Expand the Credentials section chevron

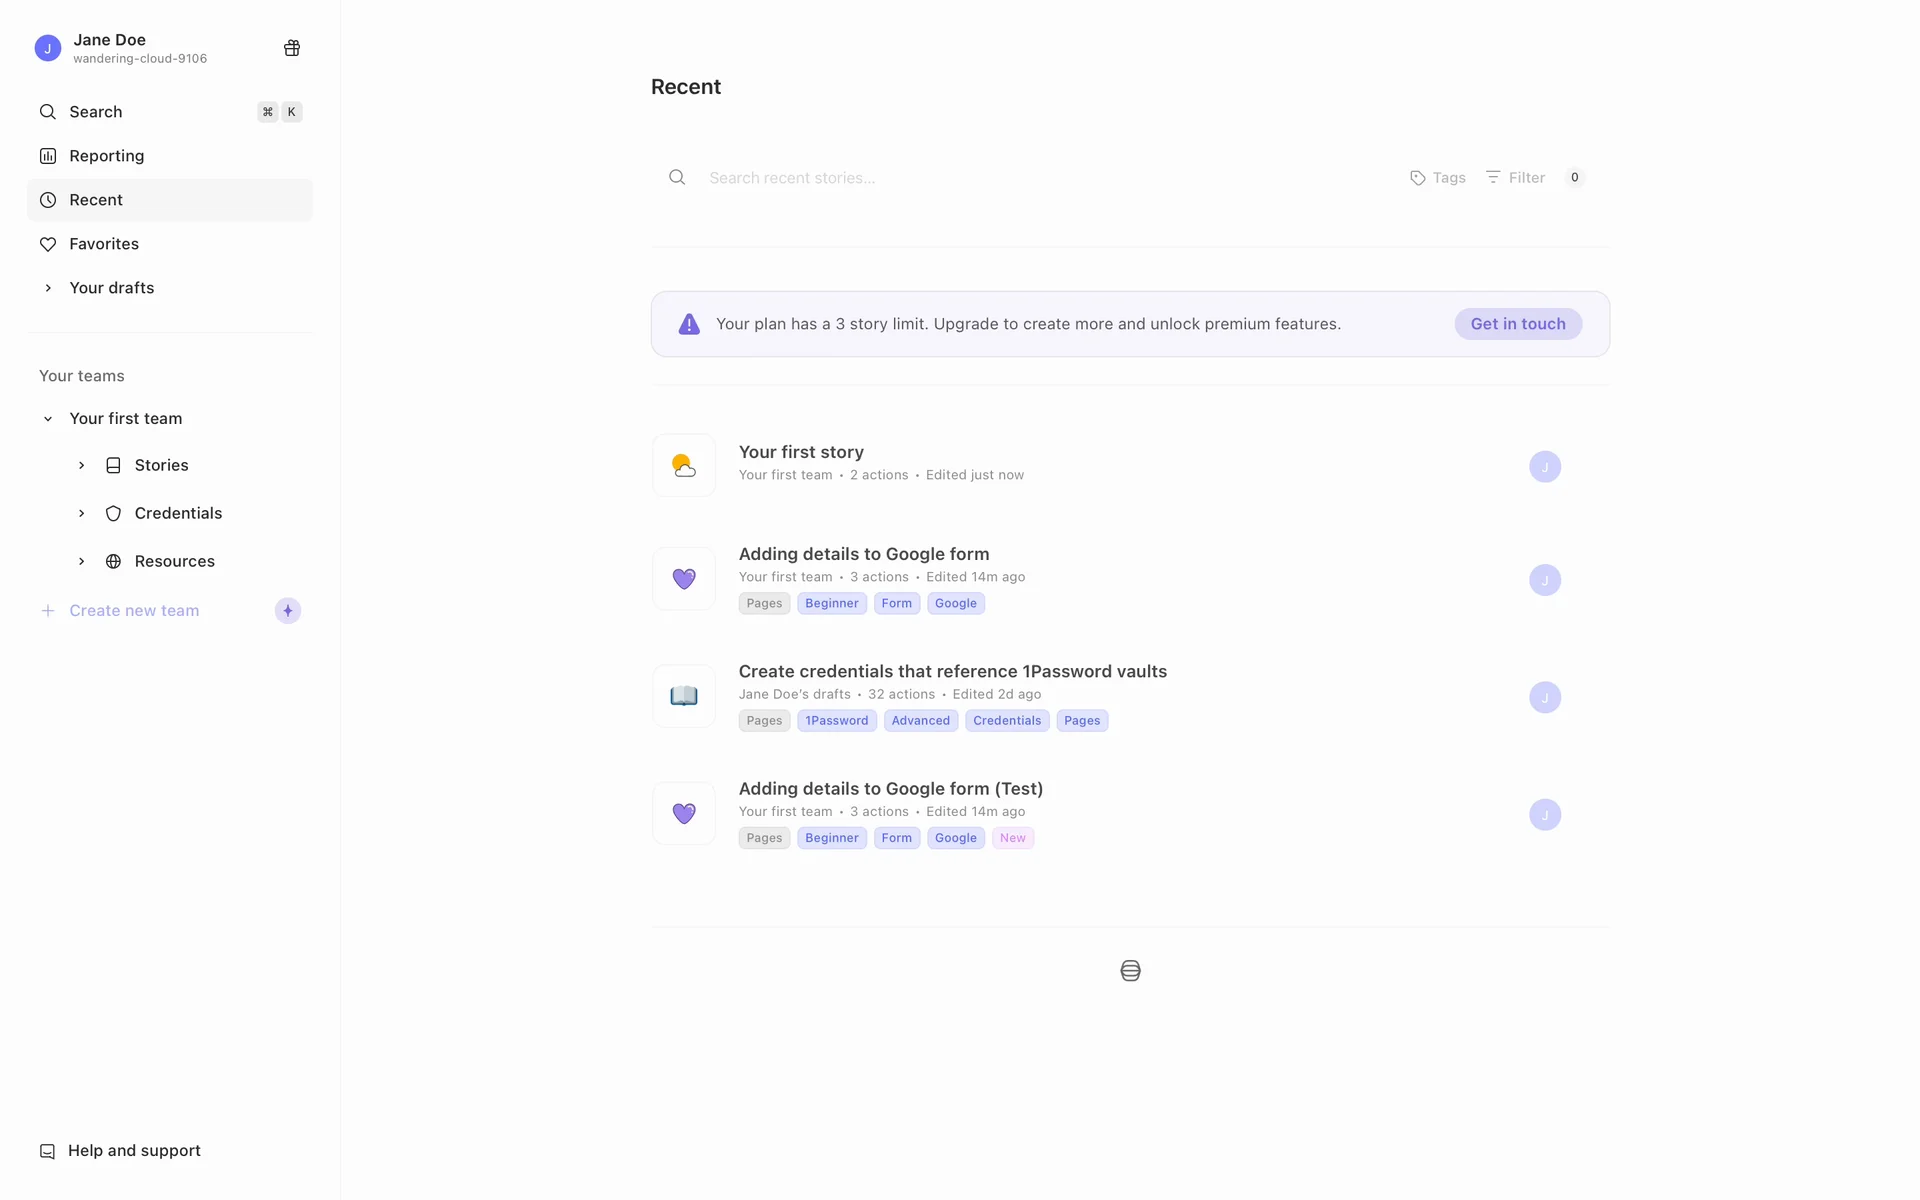pyautogui.click(x=82, y=514)
